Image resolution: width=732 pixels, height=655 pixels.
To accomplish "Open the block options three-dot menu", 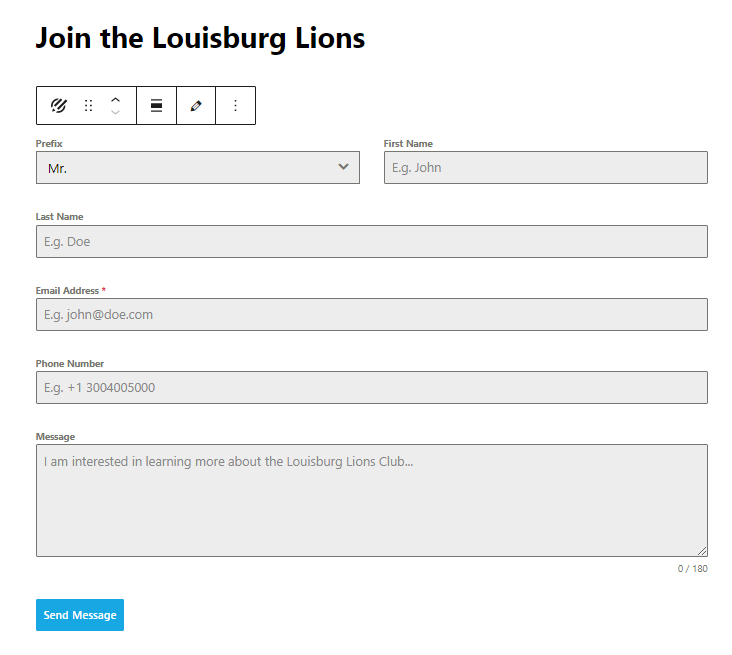I will tap(236, 105).
